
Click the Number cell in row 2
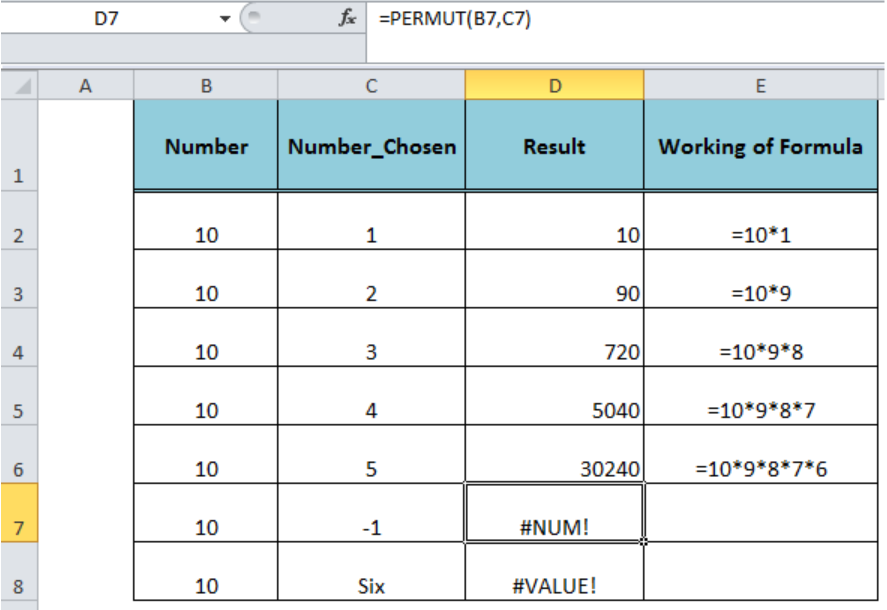click(206, 221)
